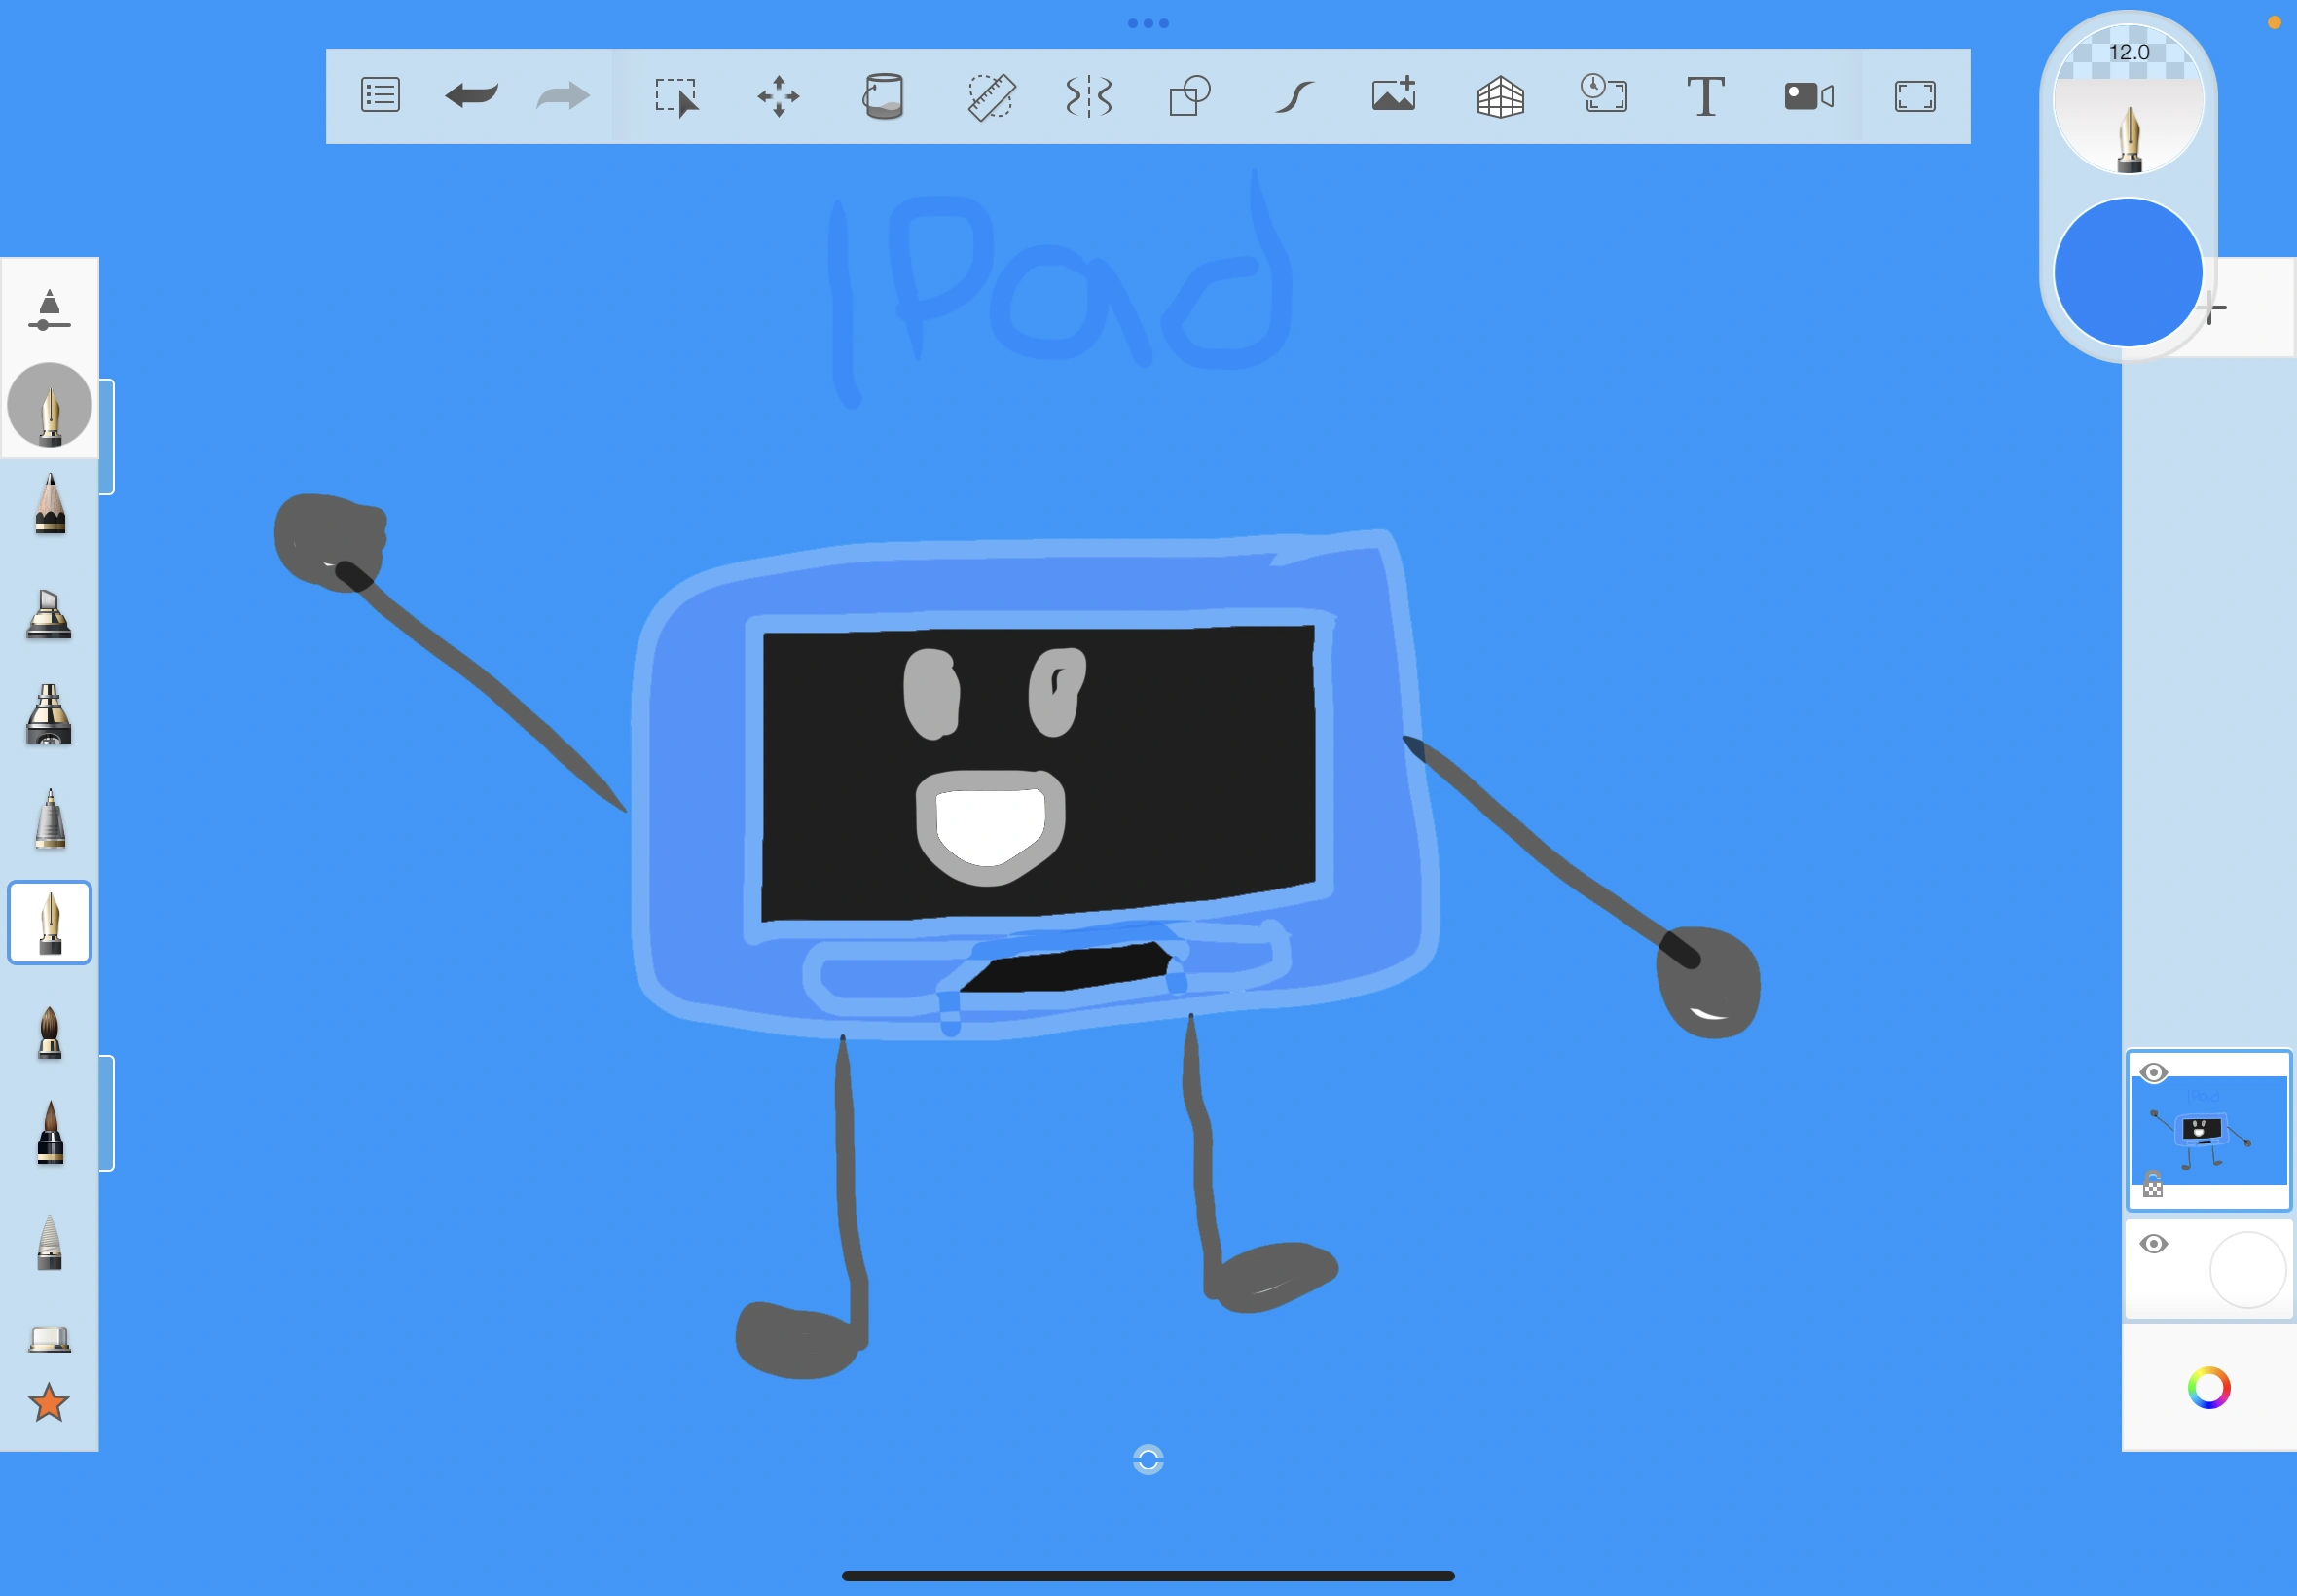This screenshot has height=1596, width=2297.
Task: Toggle fullscreen canvas mode
Action: (x=1913, y=95)
